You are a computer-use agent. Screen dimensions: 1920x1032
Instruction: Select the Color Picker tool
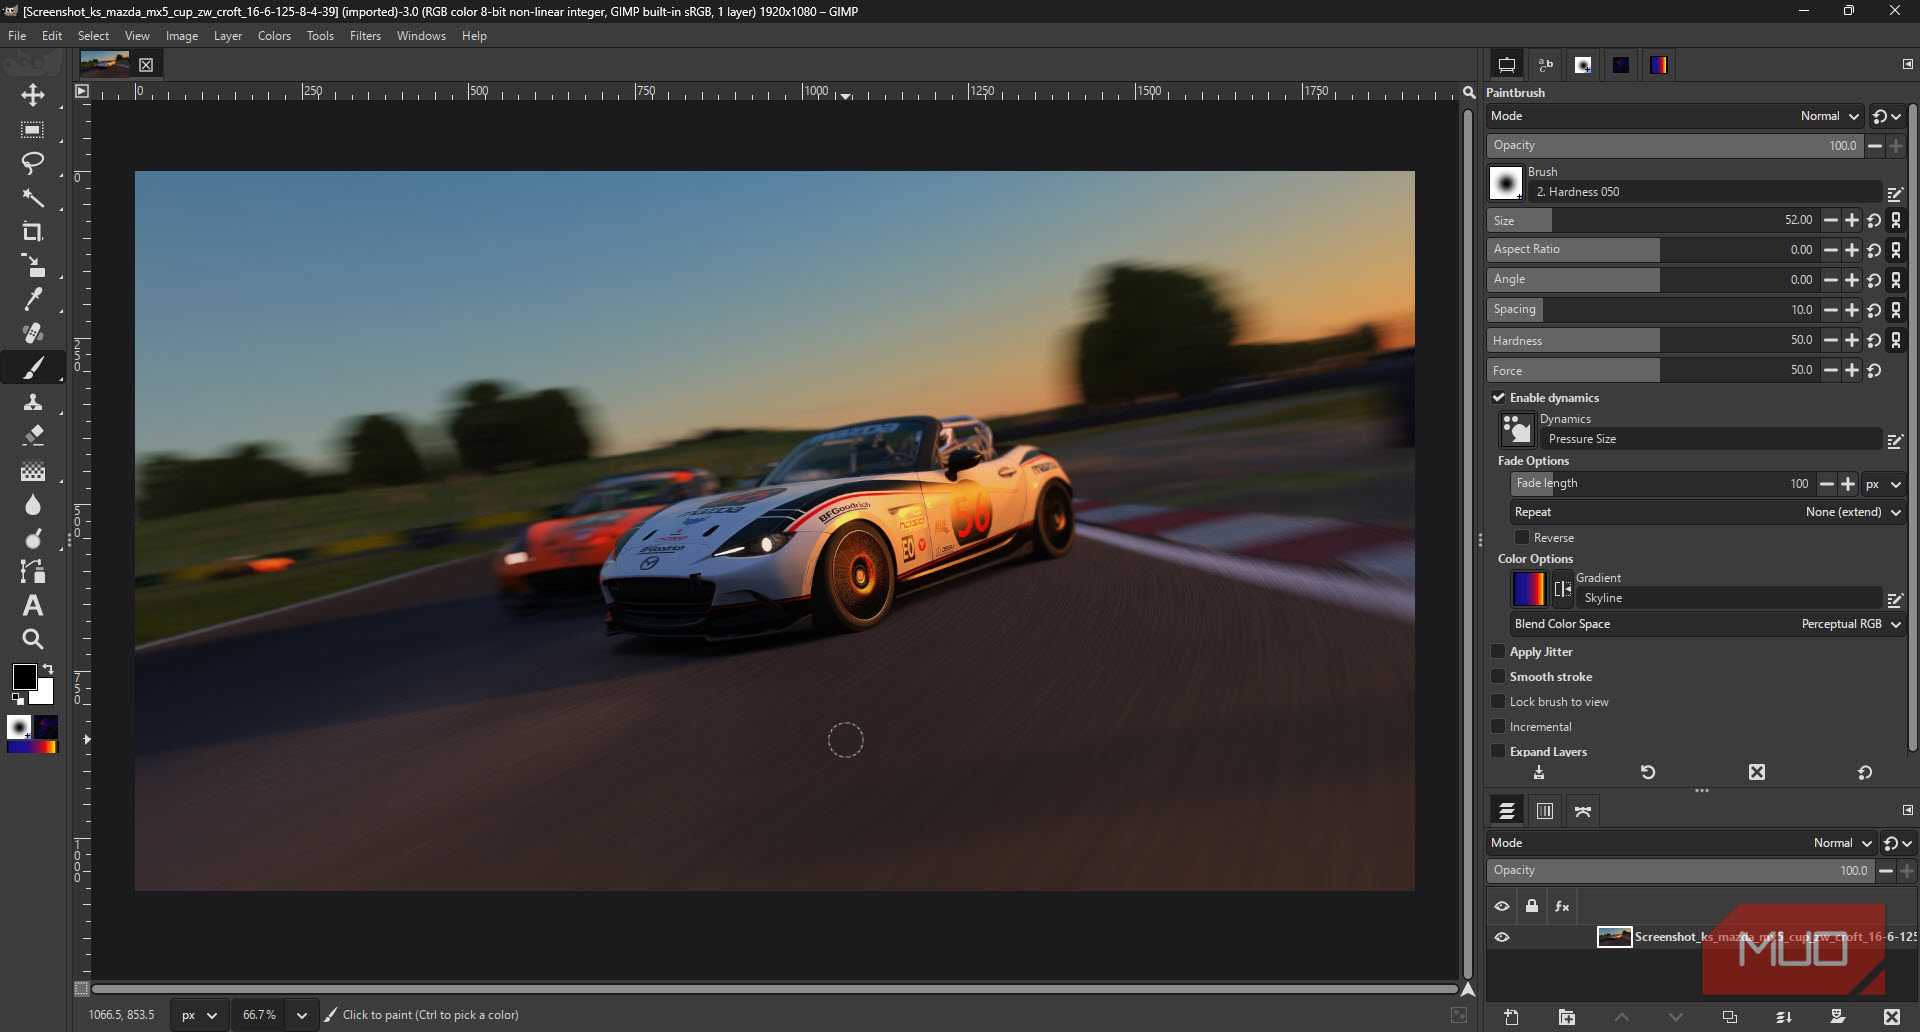(x=33, y=298)
